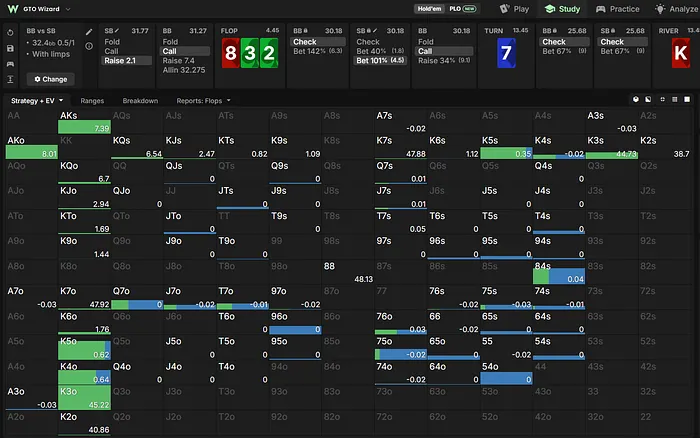Select Check in the SB 25.68 turn panel
Viewport: 700px width, 438px height.
point(622,42)
